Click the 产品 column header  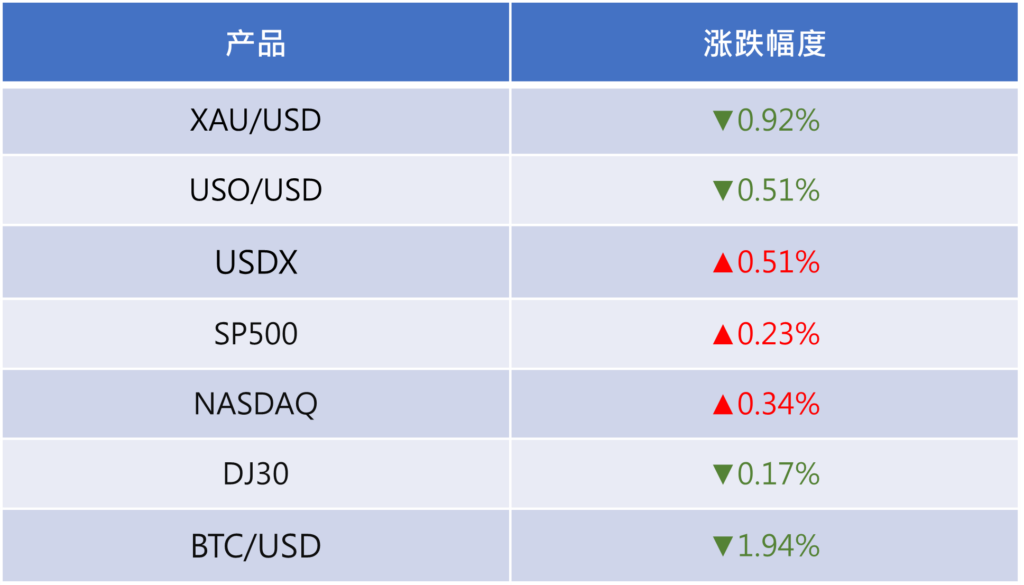click(255, 45)
